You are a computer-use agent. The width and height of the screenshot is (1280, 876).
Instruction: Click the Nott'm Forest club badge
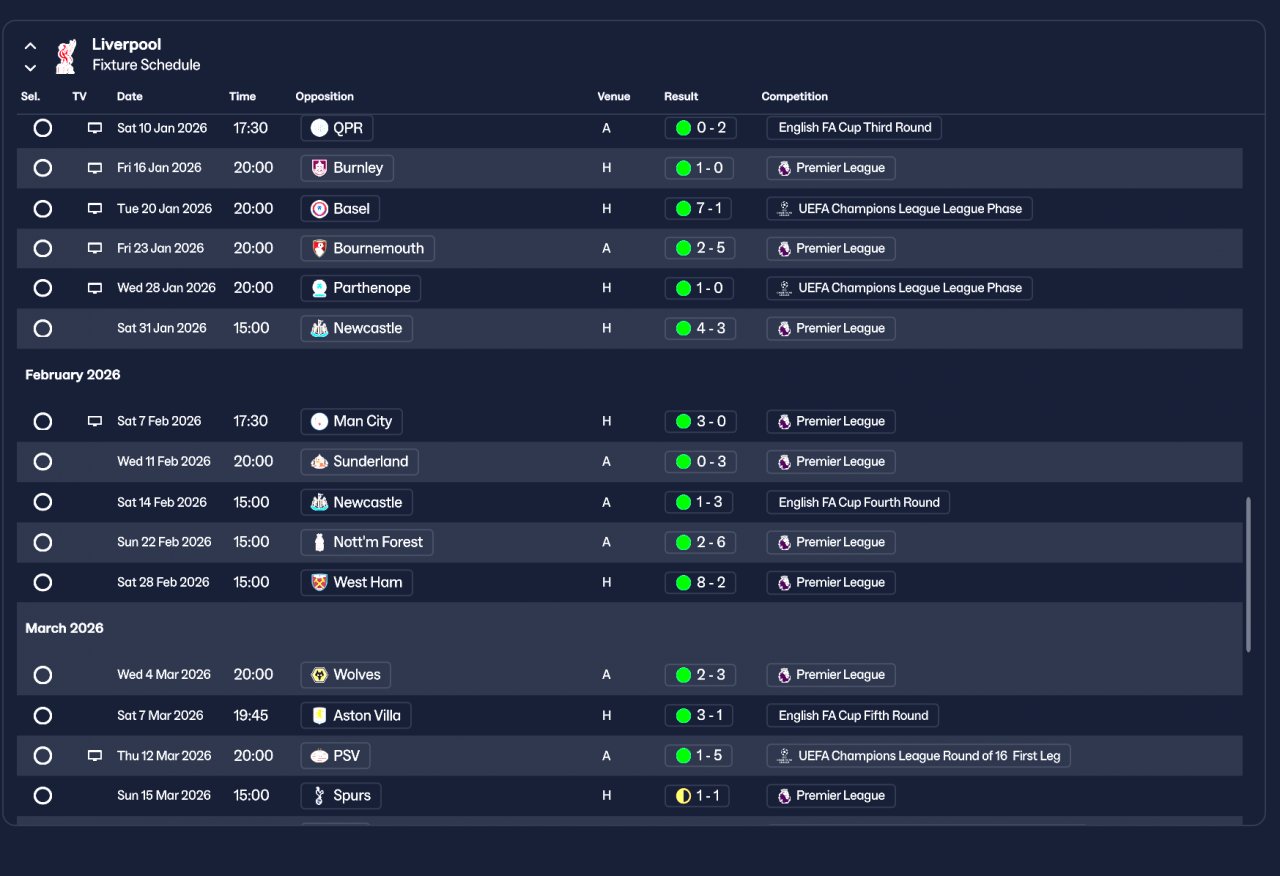point(319,542)
